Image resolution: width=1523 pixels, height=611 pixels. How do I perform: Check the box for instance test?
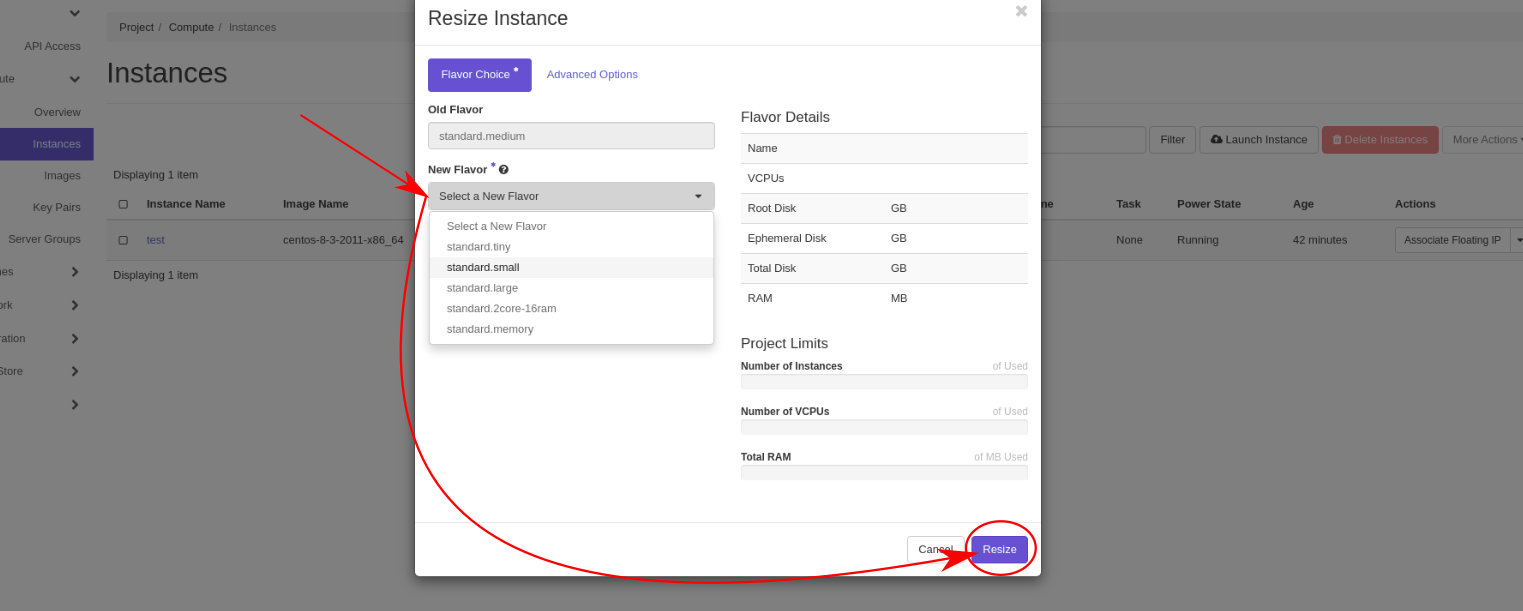[x=123, y=240]
